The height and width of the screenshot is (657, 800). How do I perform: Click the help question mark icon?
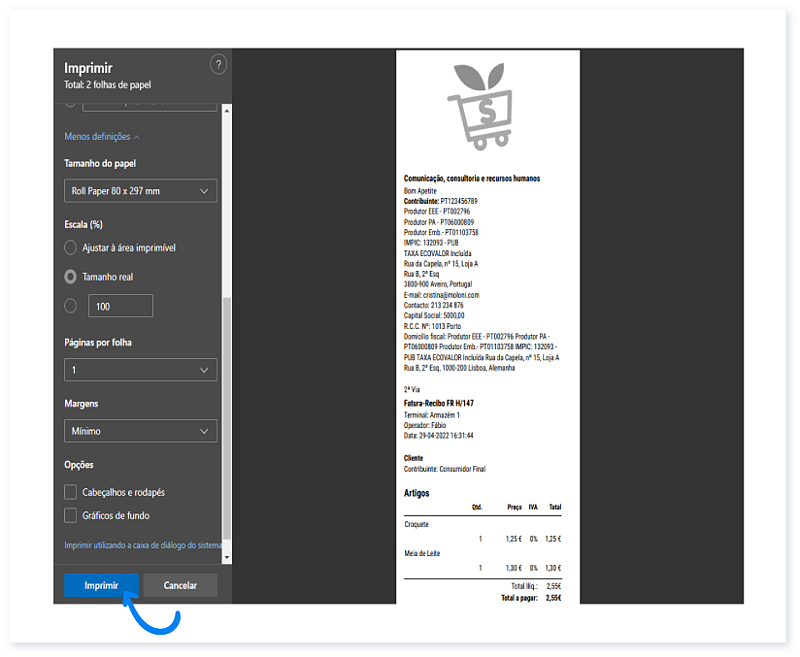point(219,65)
